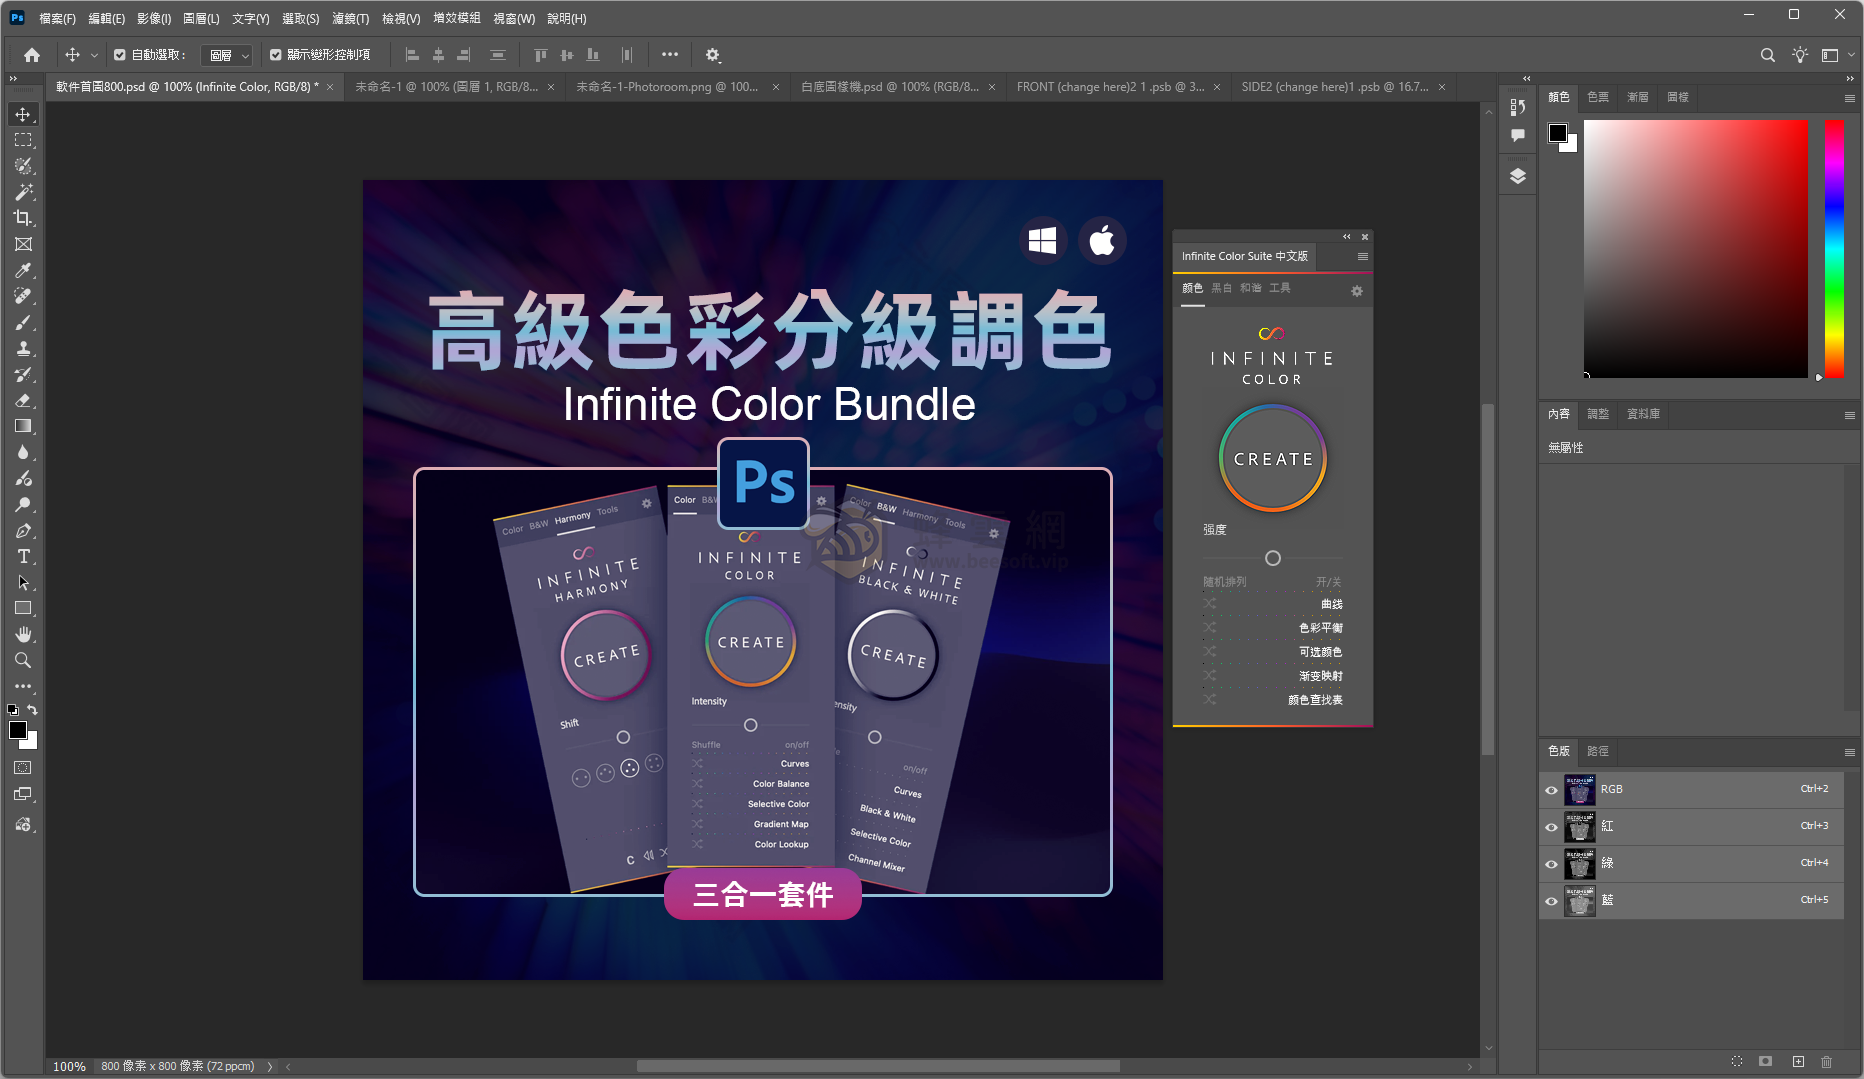Viewport: 1864px width, 1079px height.
Task: Select the Clone Stamp tool
Action: pyautogui.click(x=23, y=348)
